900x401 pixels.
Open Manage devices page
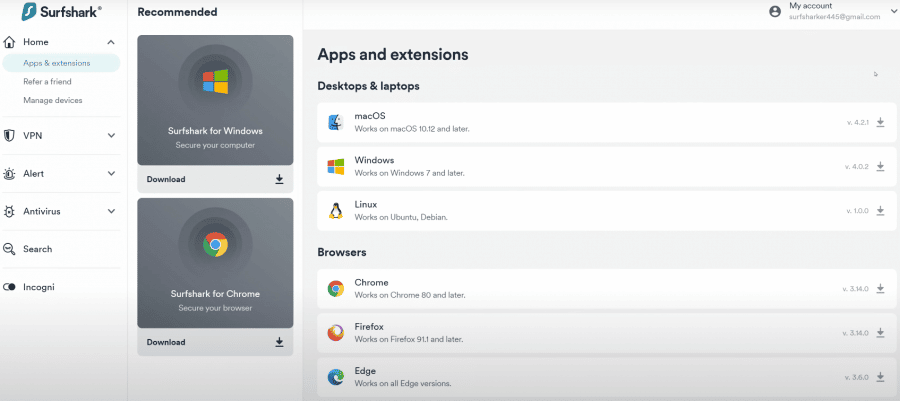pyautogui.click(x=53, y=100)
